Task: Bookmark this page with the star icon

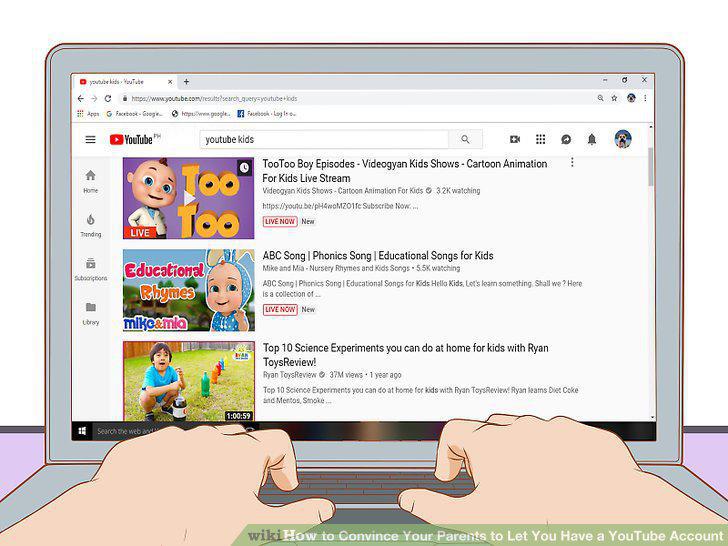Action: click(614, 98)
